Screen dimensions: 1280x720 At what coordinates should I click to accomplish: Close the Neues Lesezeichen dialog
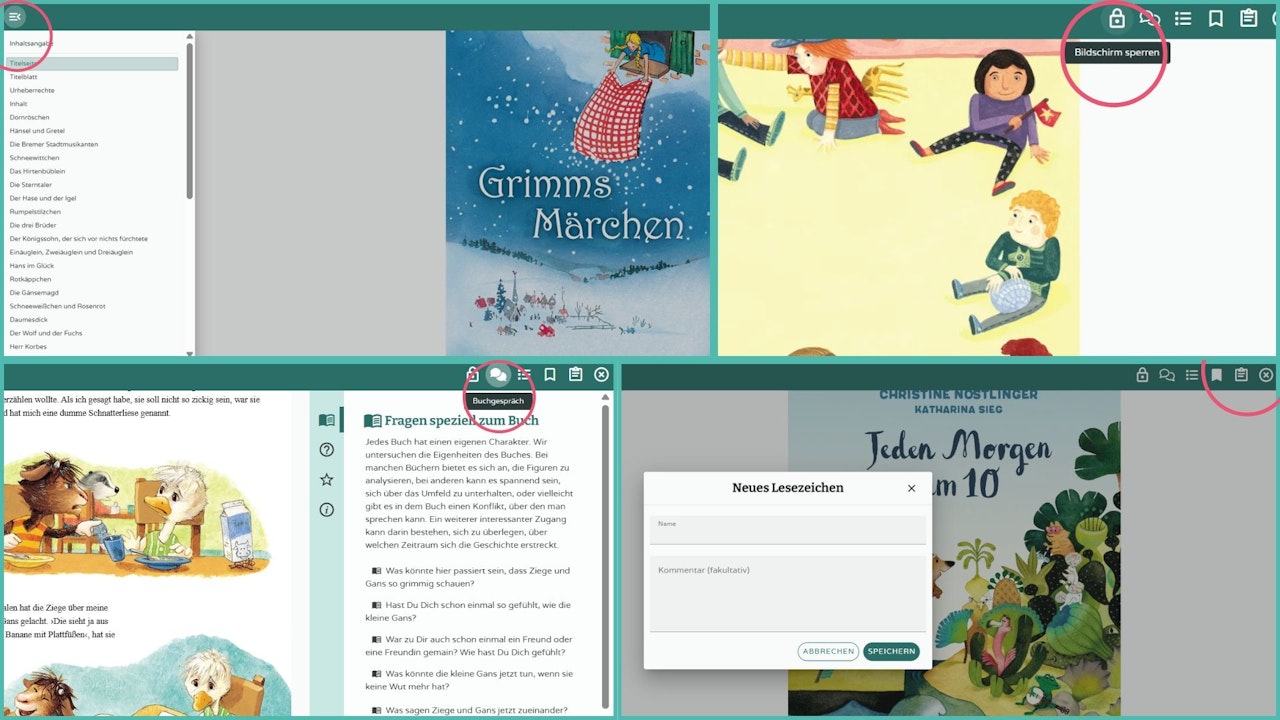click(x=911, y=488)
